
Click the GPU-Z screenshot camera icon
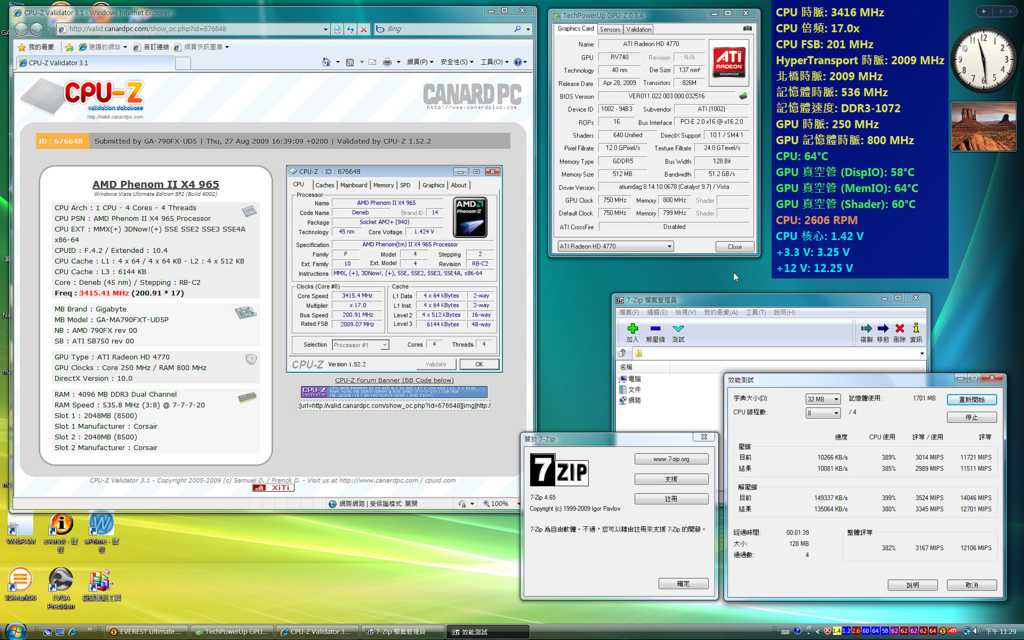747,29
